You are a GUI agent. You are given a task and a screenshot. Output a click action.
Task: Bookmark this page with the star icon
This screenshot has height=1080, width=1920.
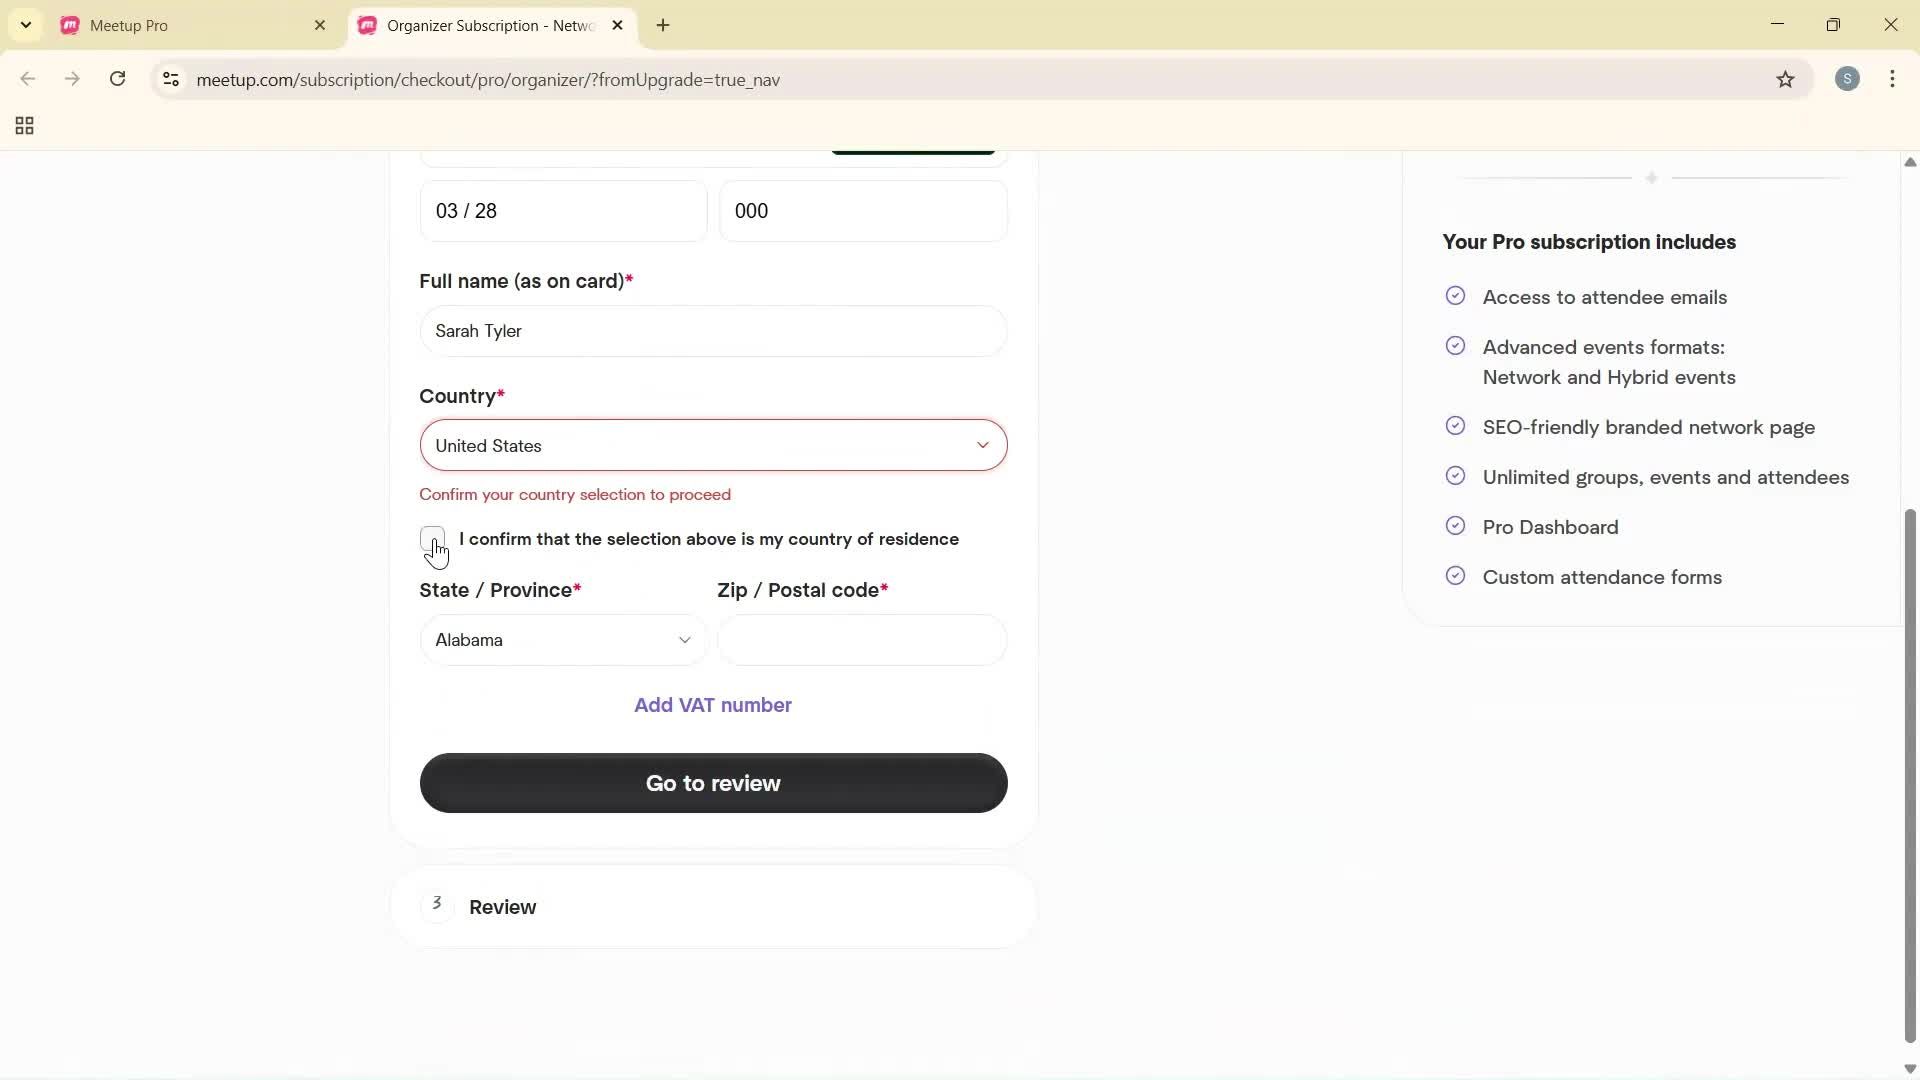click(1786, 80)
